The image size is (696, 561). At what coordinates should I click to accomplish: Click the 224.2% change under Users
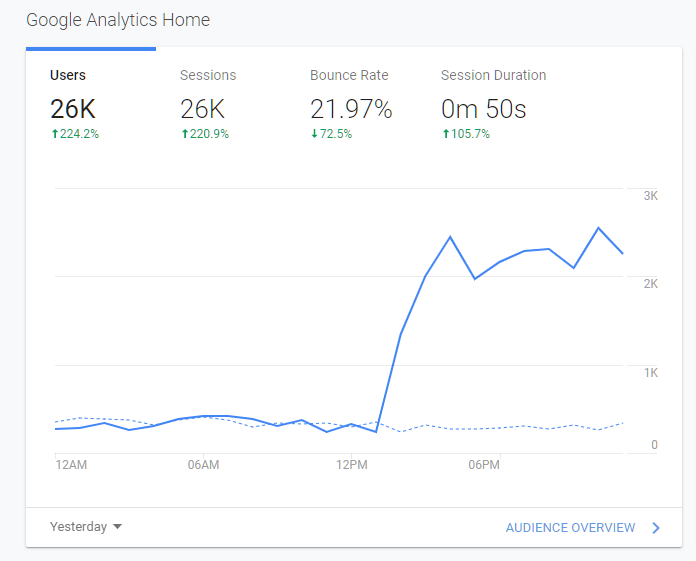coord(79,134)
